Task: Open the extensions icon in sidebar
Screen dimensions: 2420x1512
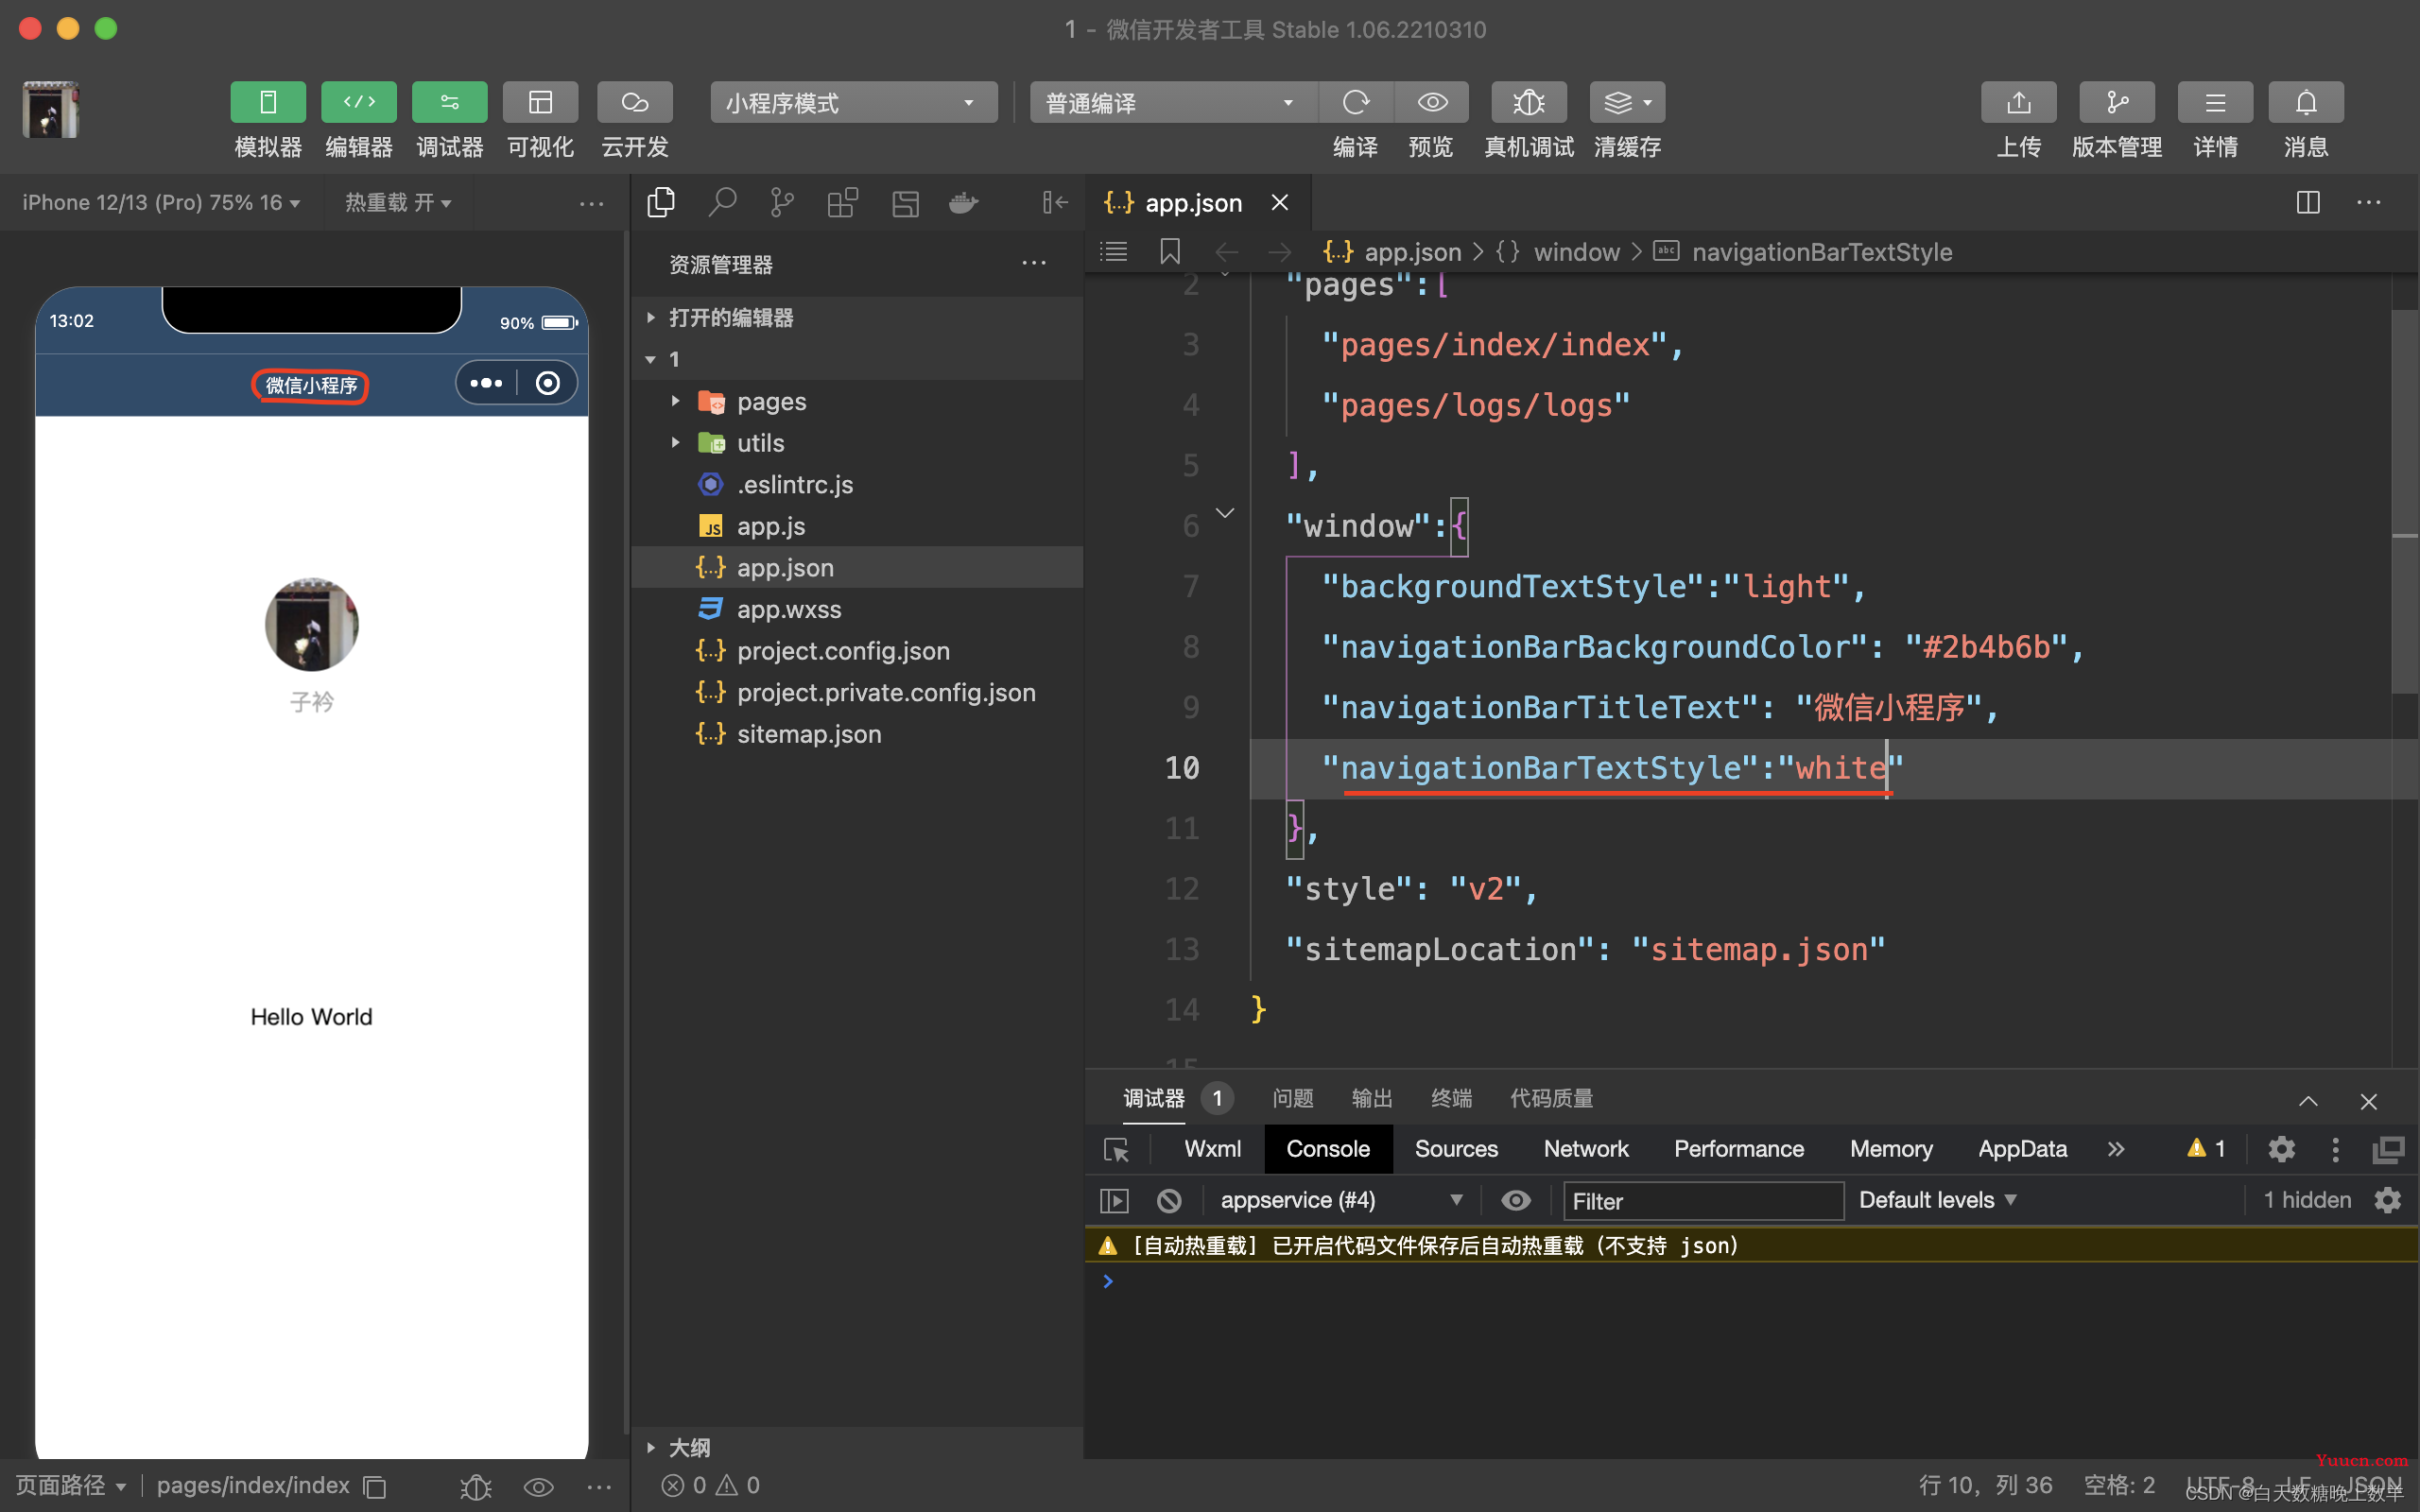Action: click(843, 203)
